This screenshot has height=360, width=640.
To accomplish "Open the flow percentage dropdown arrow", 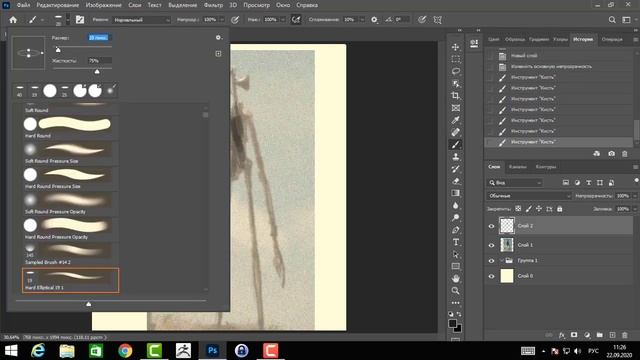I will point(282,20).
